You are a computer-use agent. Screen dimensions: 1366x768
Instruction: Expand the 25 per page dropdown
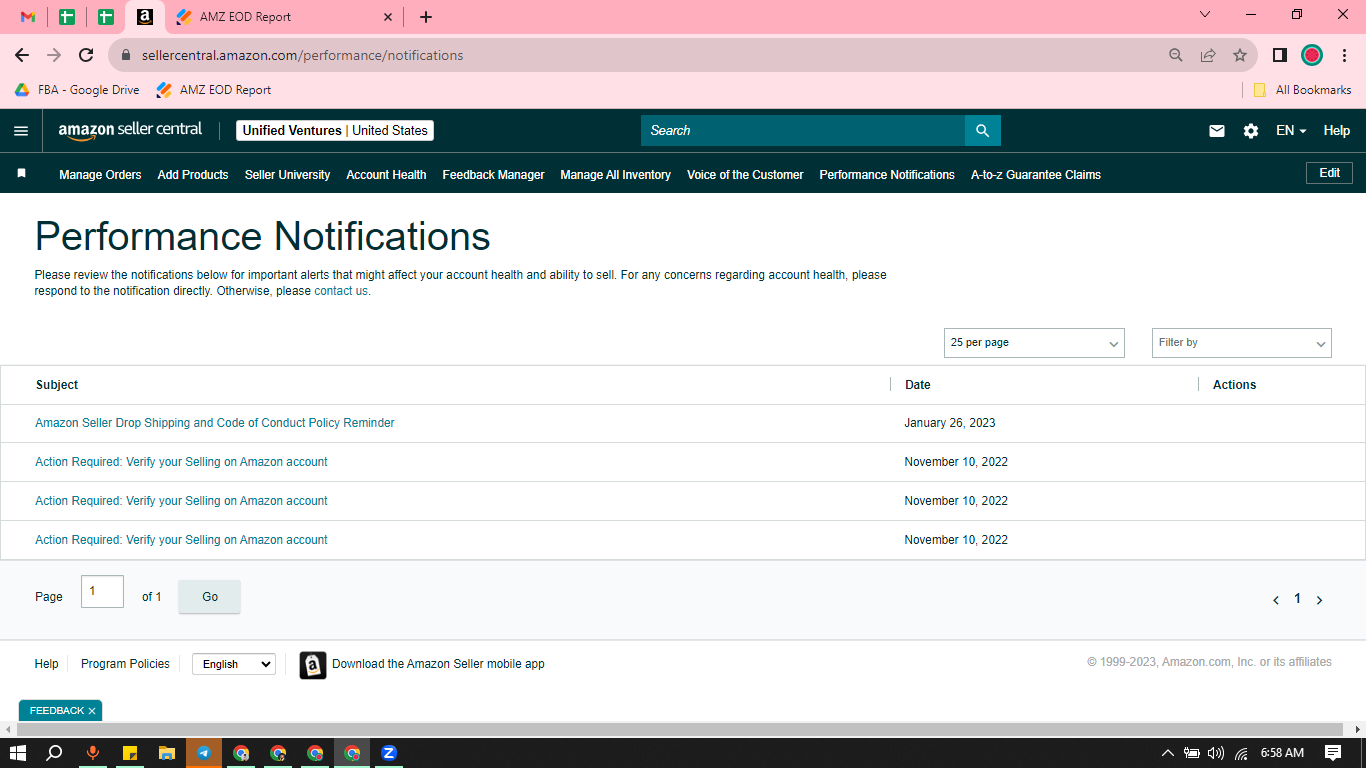pyautogui.click(x=1034, y=343)
